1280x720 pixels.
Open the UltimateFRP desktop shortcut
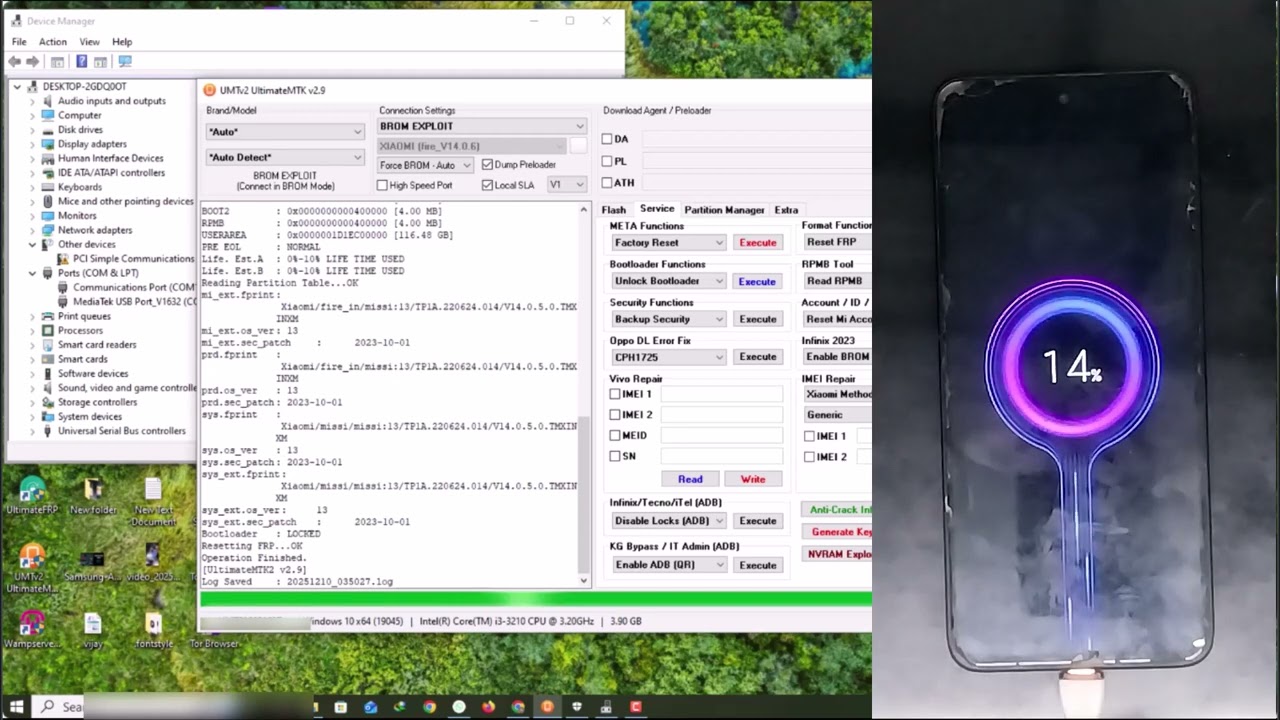(x=31, y=496)
